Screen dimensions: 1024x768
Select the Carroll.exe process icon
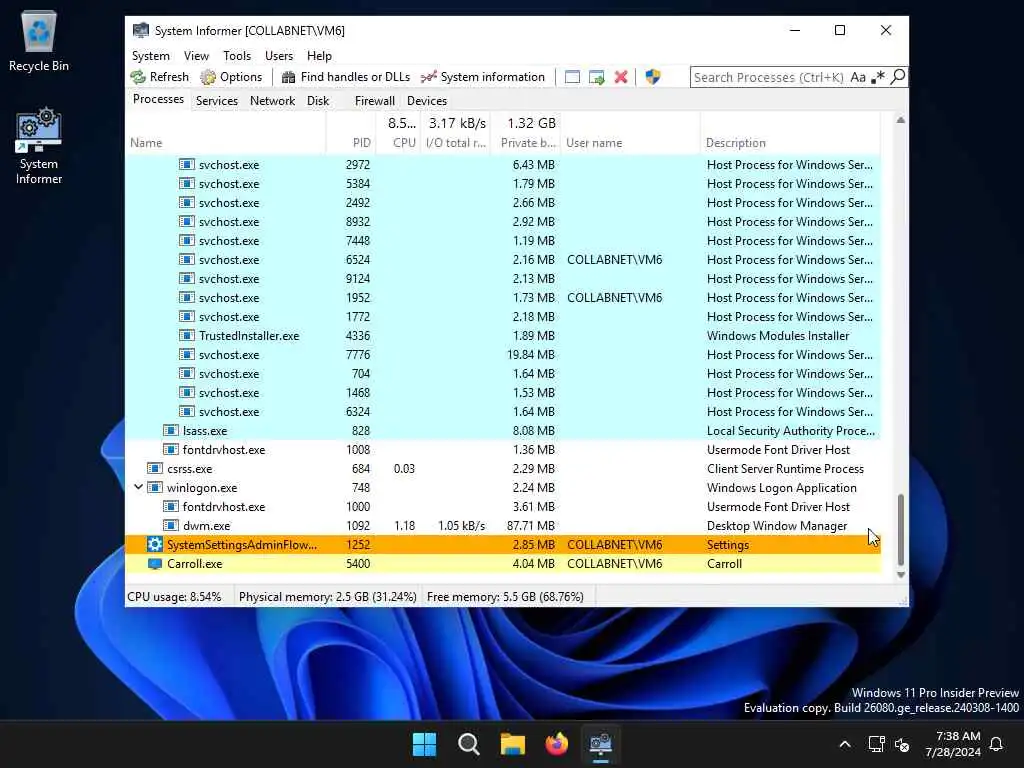tap(155, 564)
